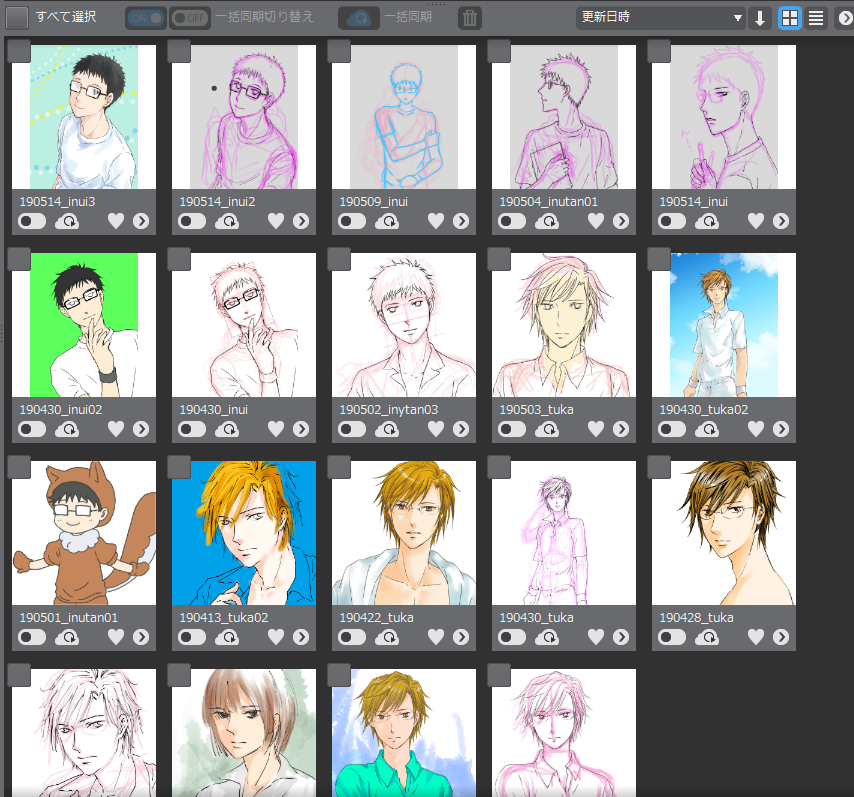Screen dimensions: 854x797
Task: Expand details arrow for 190428_tuka
Action: (x=781, y=637)
